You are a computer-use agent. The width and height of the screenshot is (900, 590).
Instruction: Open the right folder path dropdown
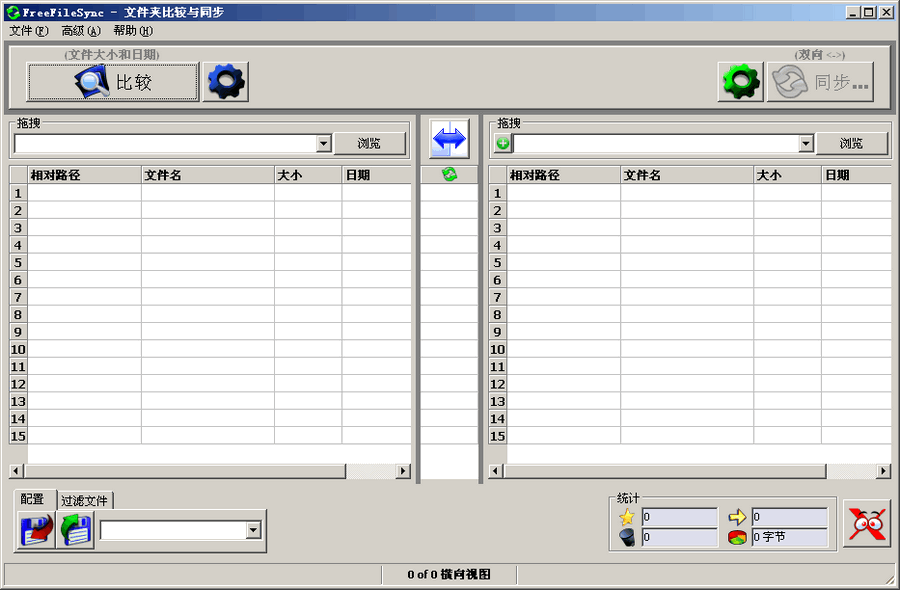pos(806,143)
